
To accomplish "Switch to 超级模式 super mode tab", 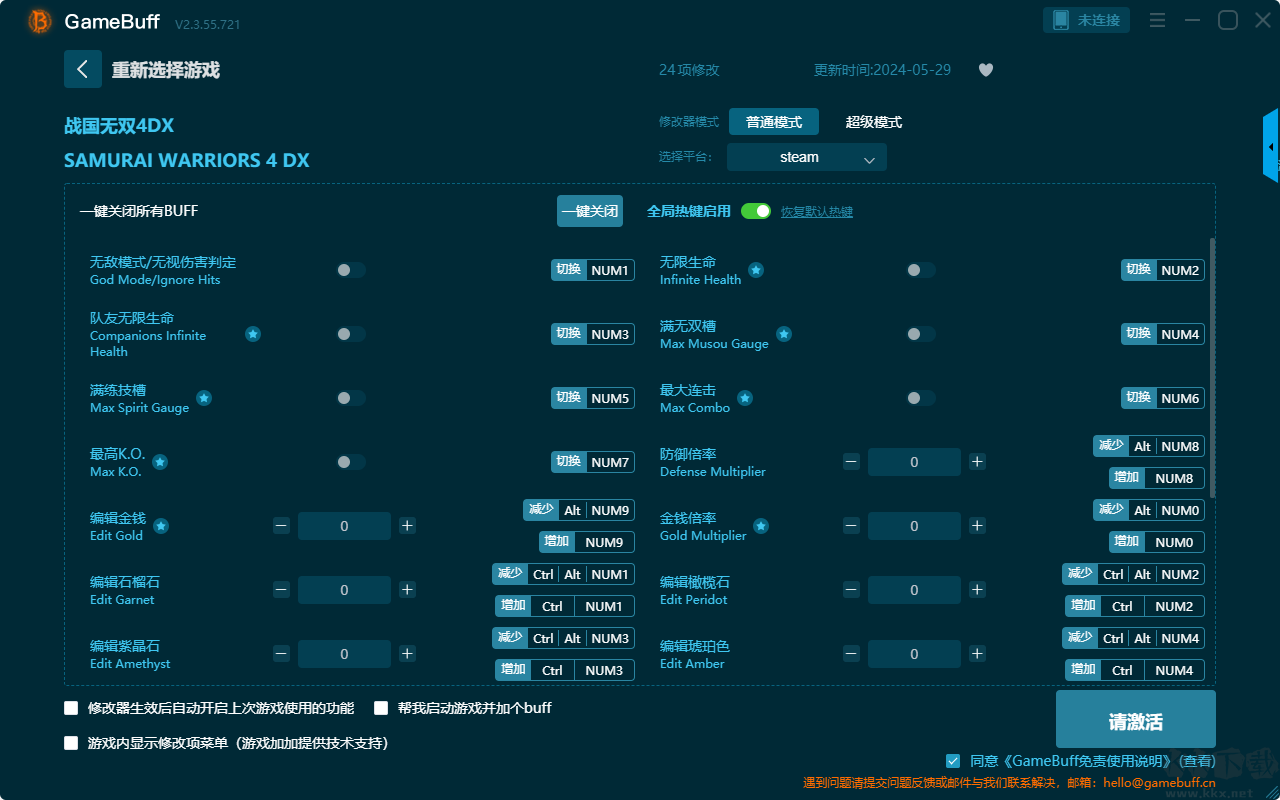I will click(874, 122).
